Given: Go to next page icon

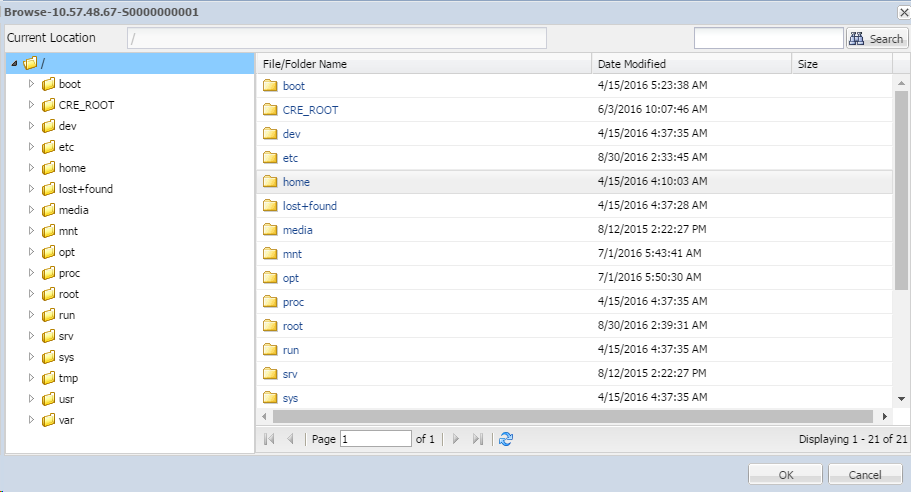Looking at the screenshot, I should pyautogui.click(x=456, y=439).
